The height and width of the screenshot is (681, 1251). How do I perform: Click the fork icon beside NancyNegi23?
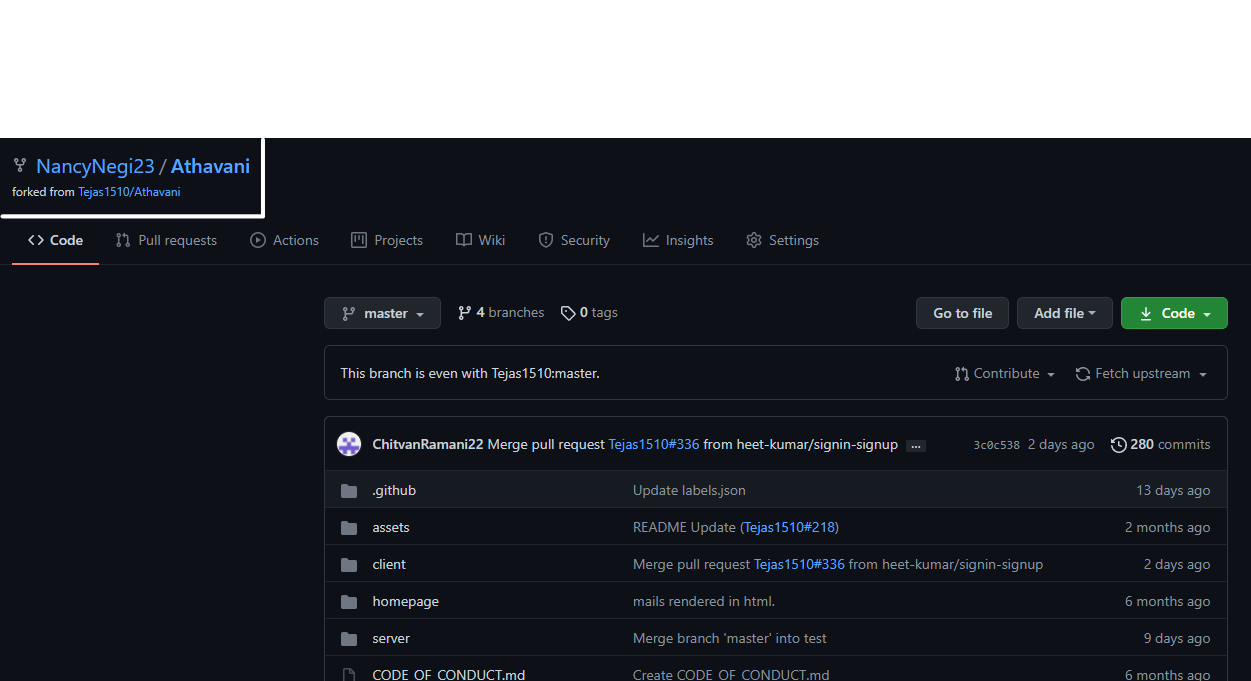pos(19,165)
